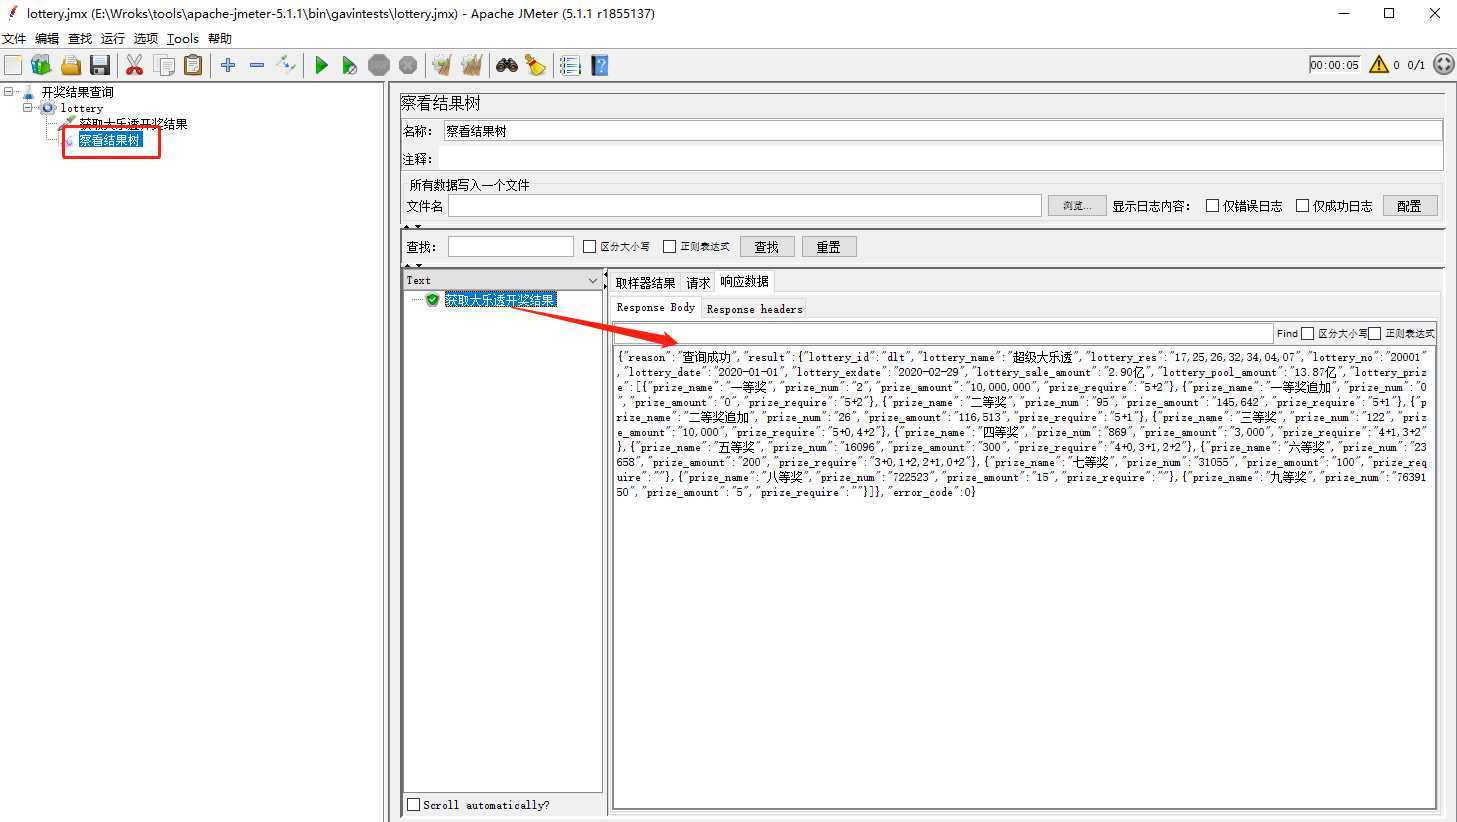1457x822 pixels.
Task: Collapse the 开奖结果查询 test plan node
Action: (9, 92)
